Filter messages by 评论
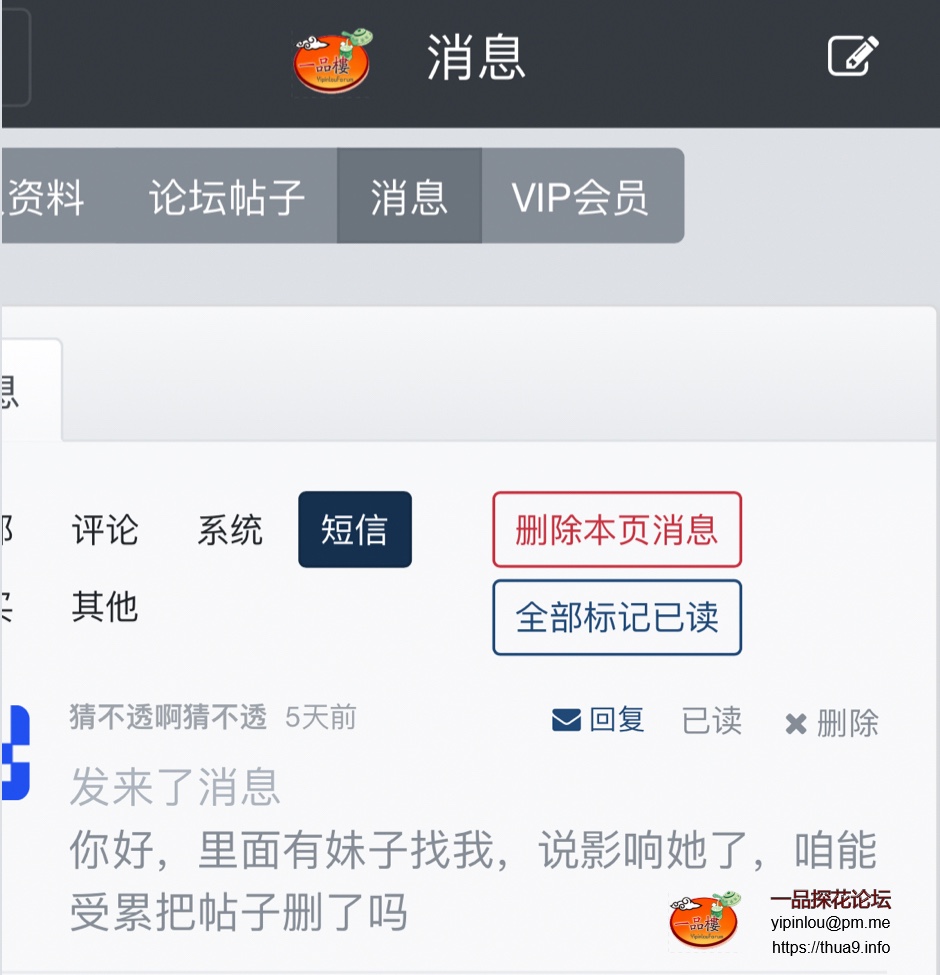This screenshot has width=940, height=975. coord(105,530)
